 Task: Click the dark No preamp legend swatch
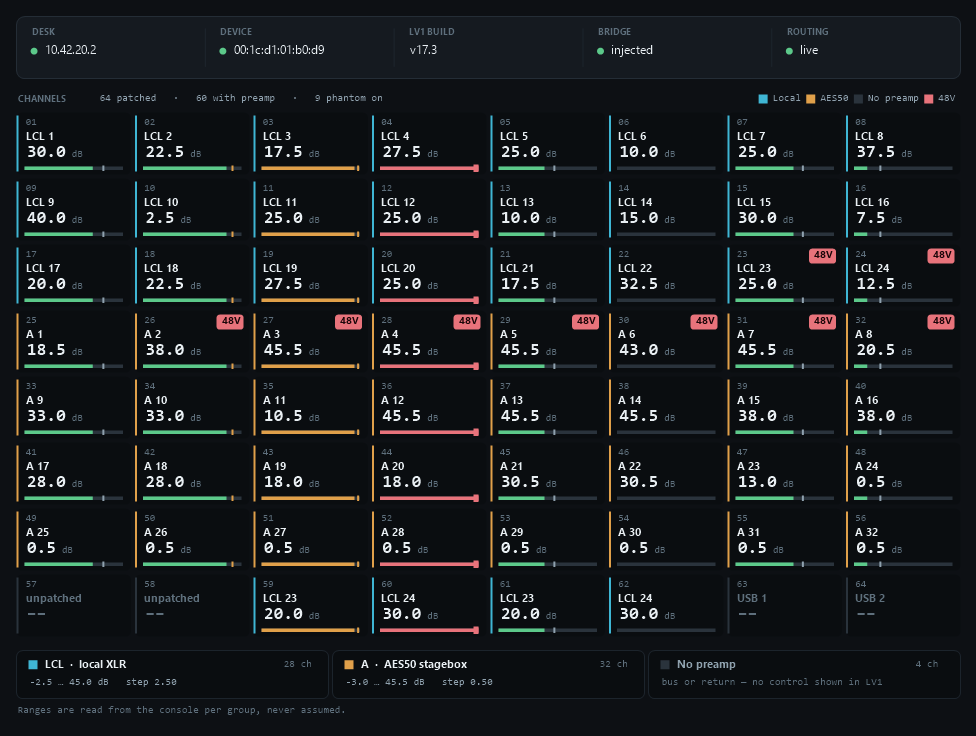click(x=858, y=98)
